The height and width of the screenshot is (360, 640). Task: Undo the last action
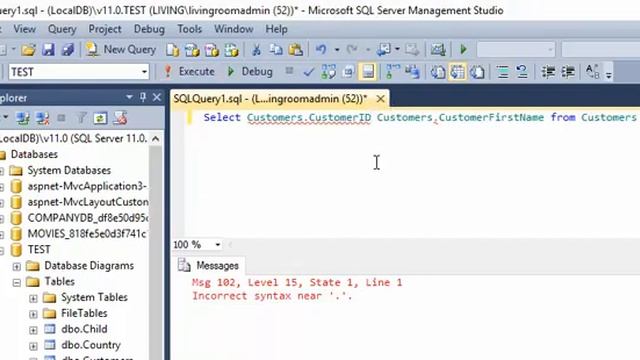(x=321, y=50)
